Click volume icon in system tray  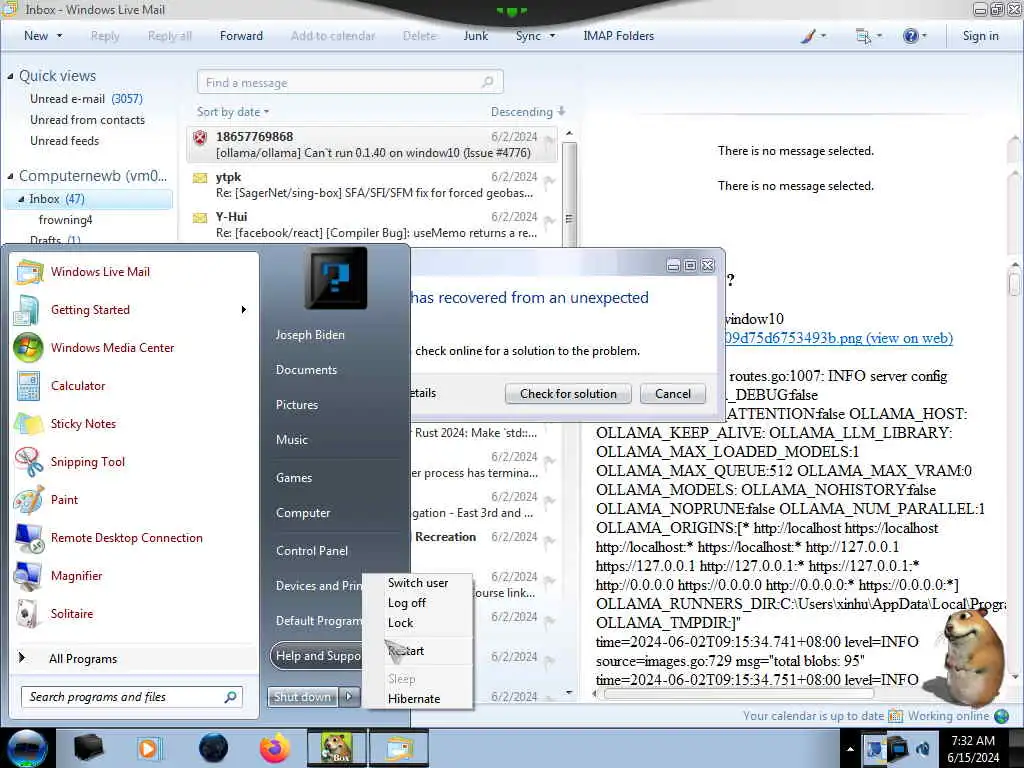click(x=923, y=748)
